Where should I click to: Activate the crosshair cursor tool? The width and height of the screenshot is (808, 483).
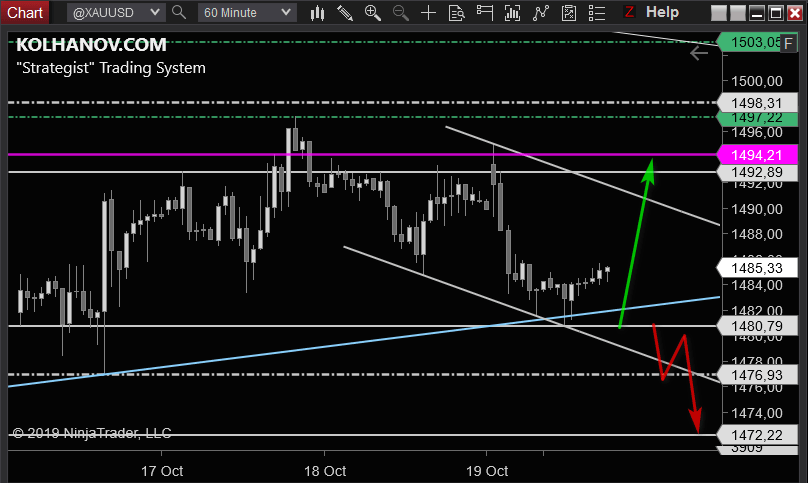coord(428,13)
